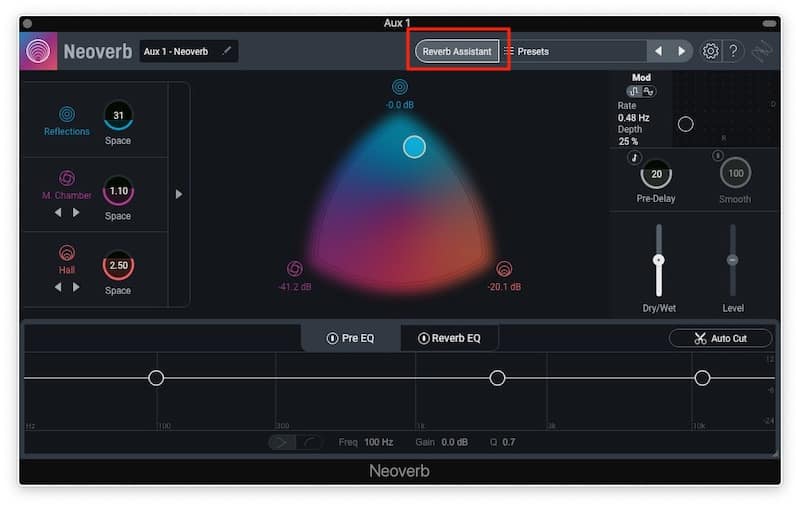Select the high EQ node near 10 kHz
800x507 pixels.
(x=702, y=378)
